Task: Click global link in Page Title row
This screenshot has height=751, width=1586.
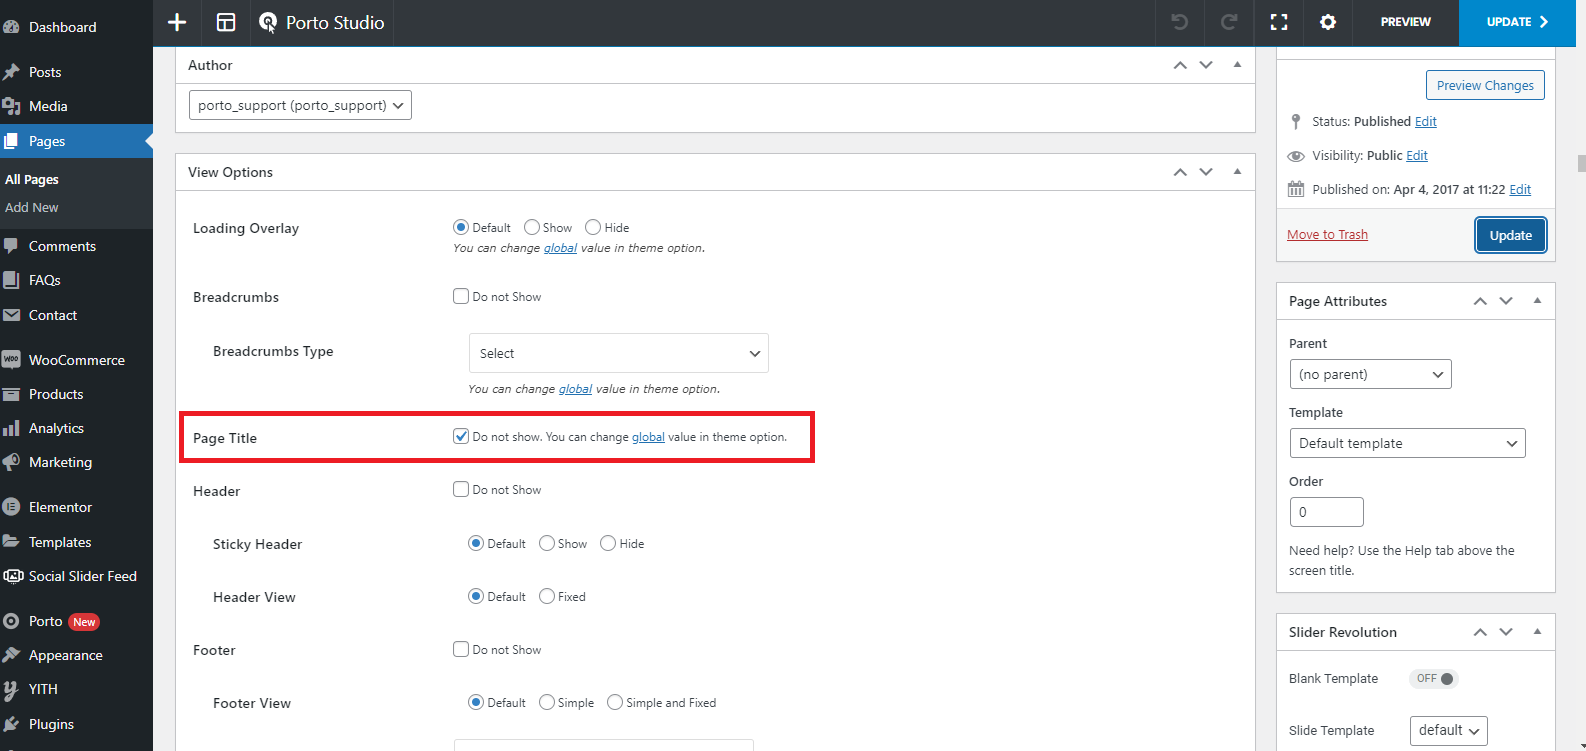Action: [648, 437]
